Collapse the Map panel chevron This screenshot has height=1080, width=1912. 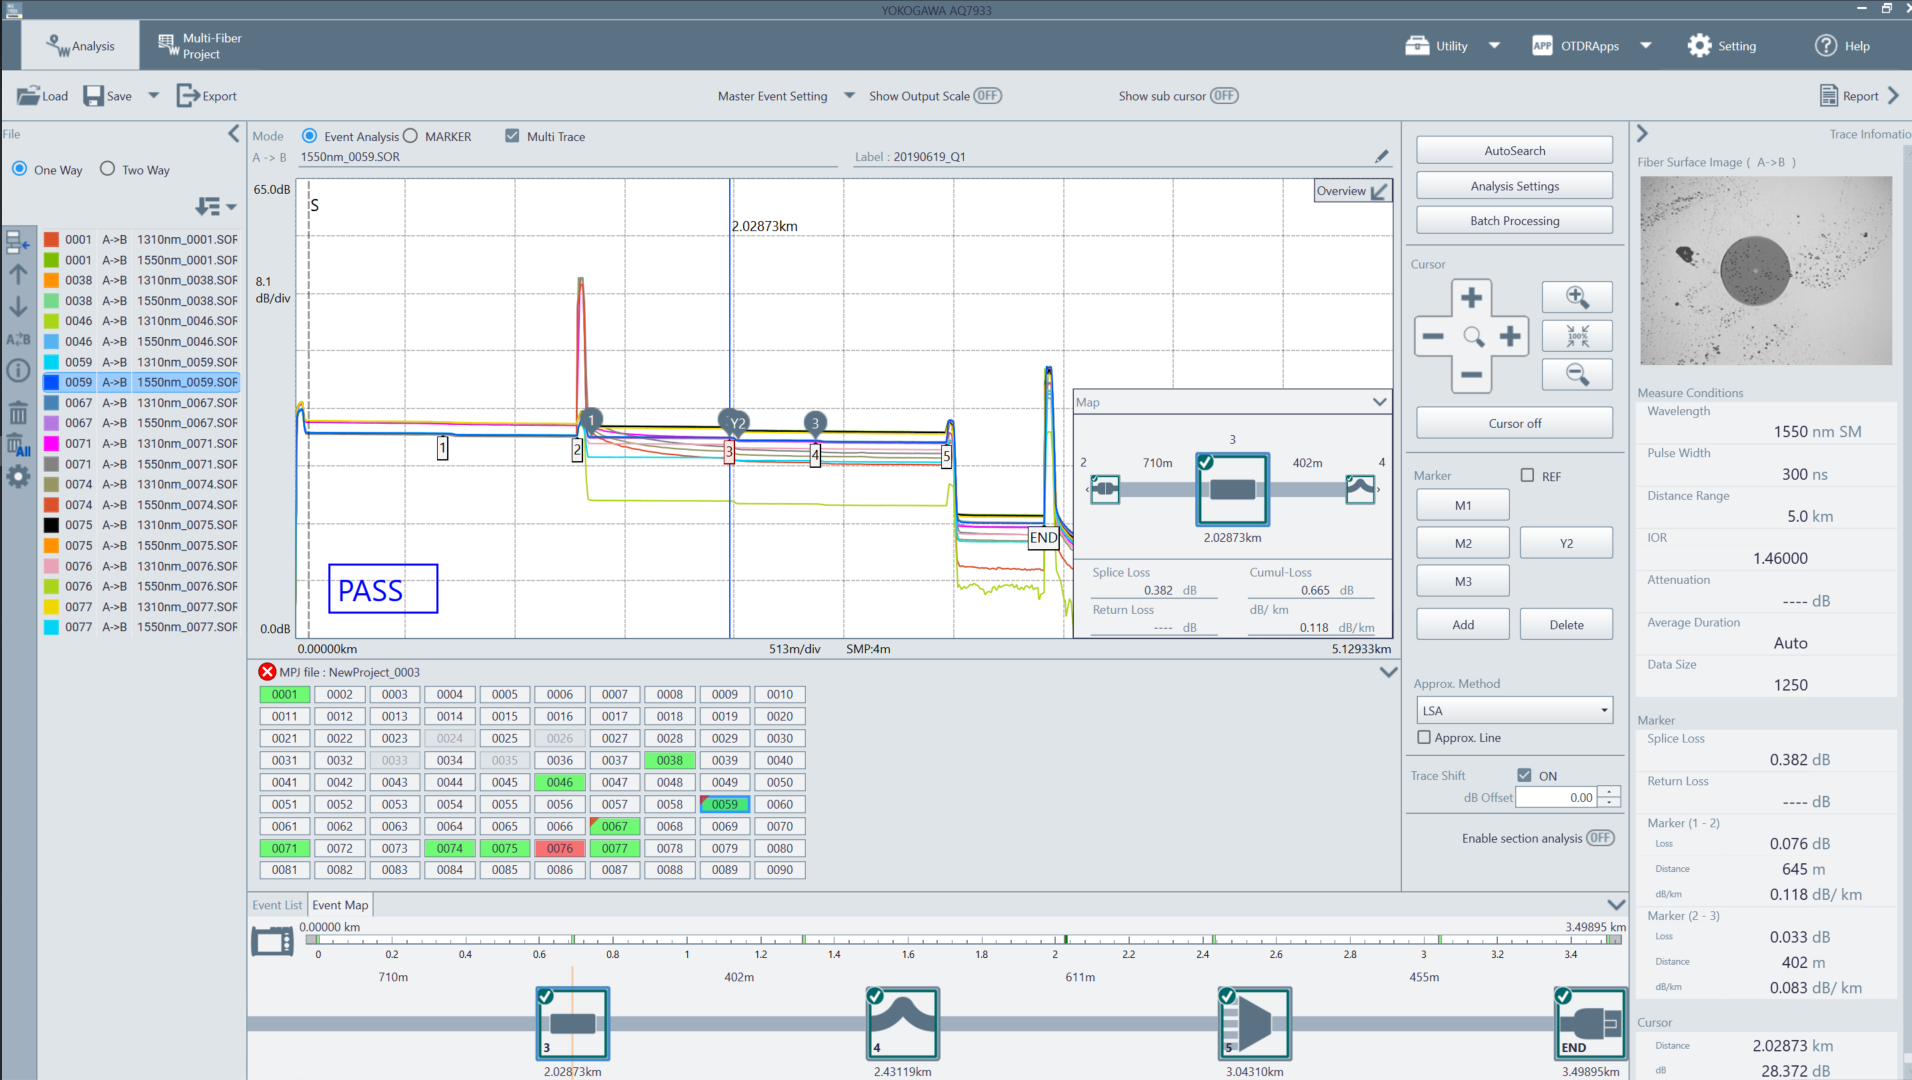(1379, 402)
